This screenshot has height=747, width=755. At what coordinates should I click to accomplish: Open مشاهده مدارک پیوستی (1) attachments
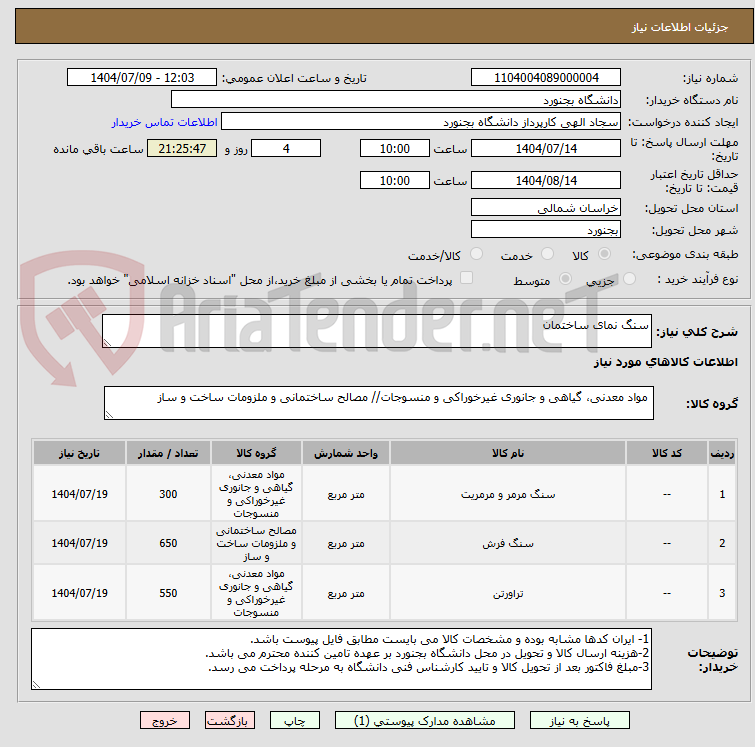(x=425, y=721)
